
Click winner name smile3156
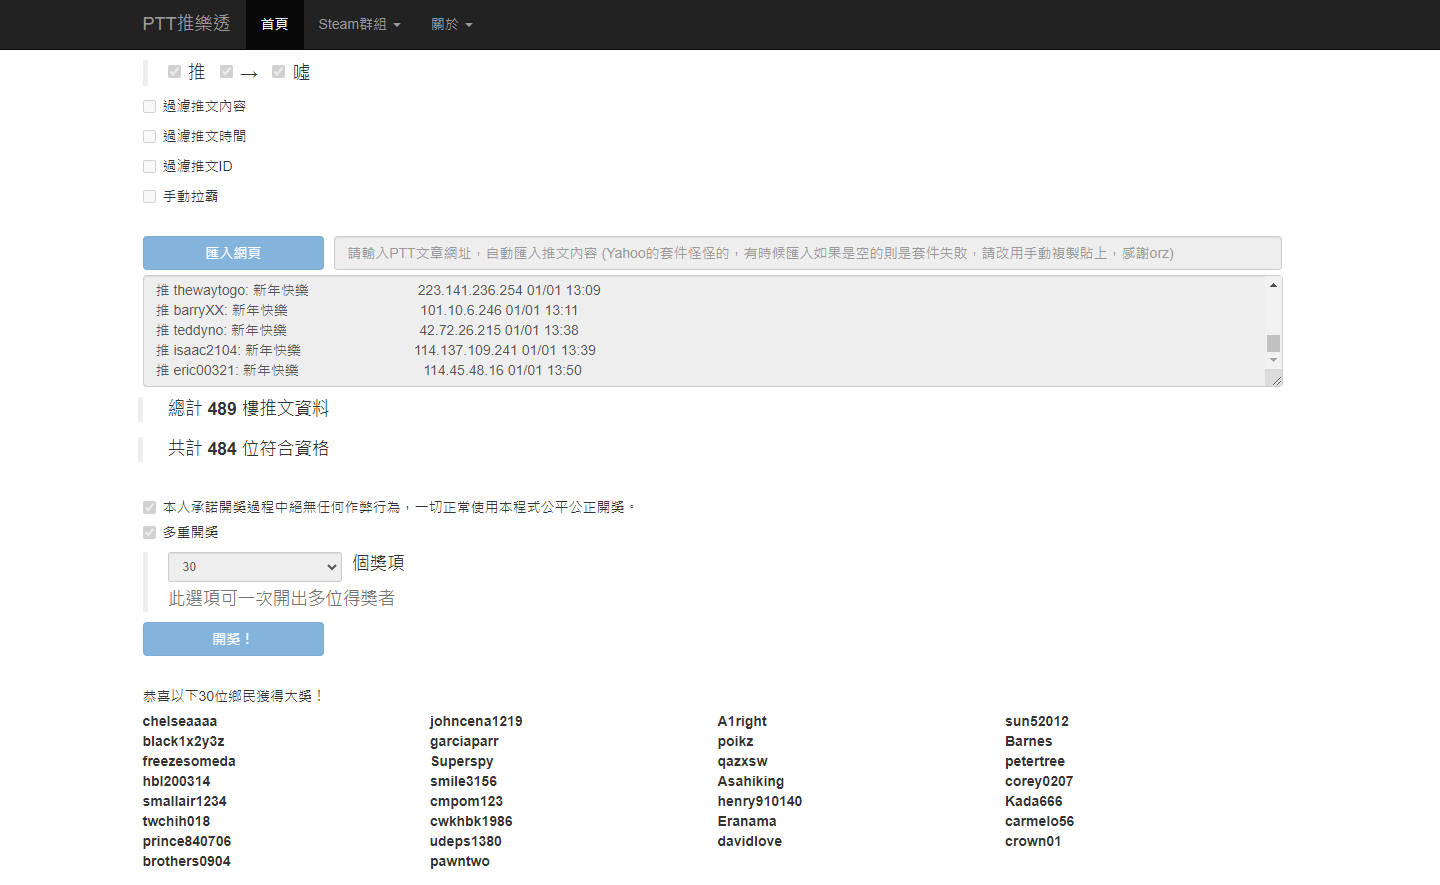[x=464, y=781]
